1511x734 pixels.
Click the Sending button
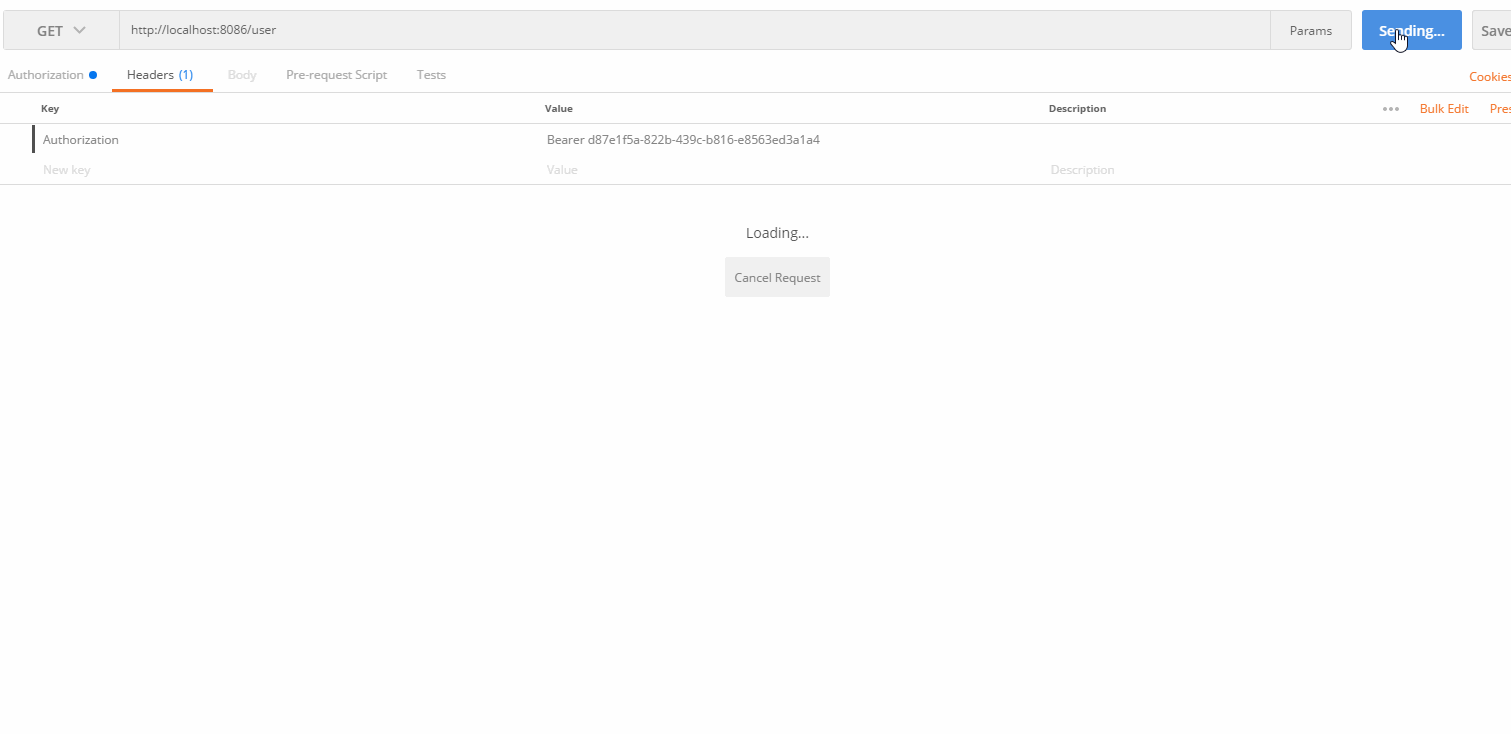(x=1411, y=29)
